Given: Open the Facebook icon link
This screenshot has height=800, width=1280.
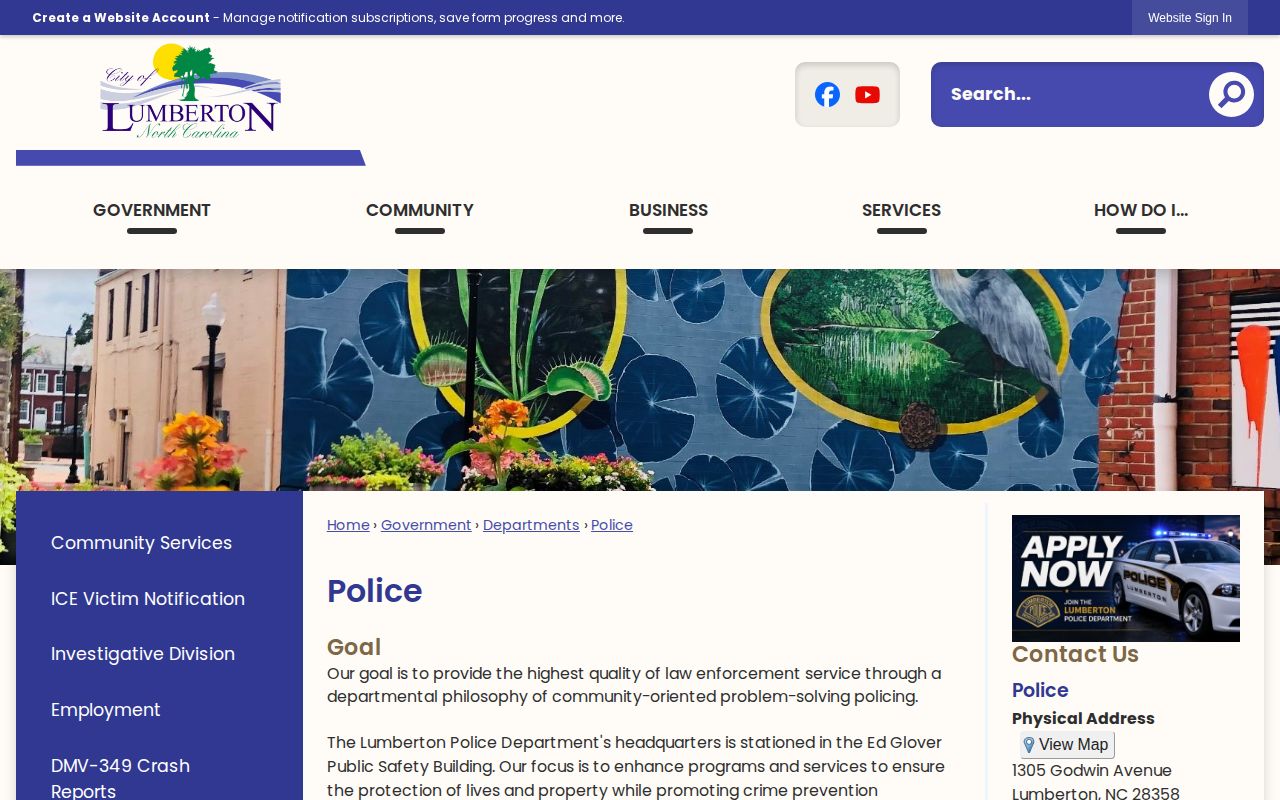Looking at the screenshot, I should (x=827, y=94).
